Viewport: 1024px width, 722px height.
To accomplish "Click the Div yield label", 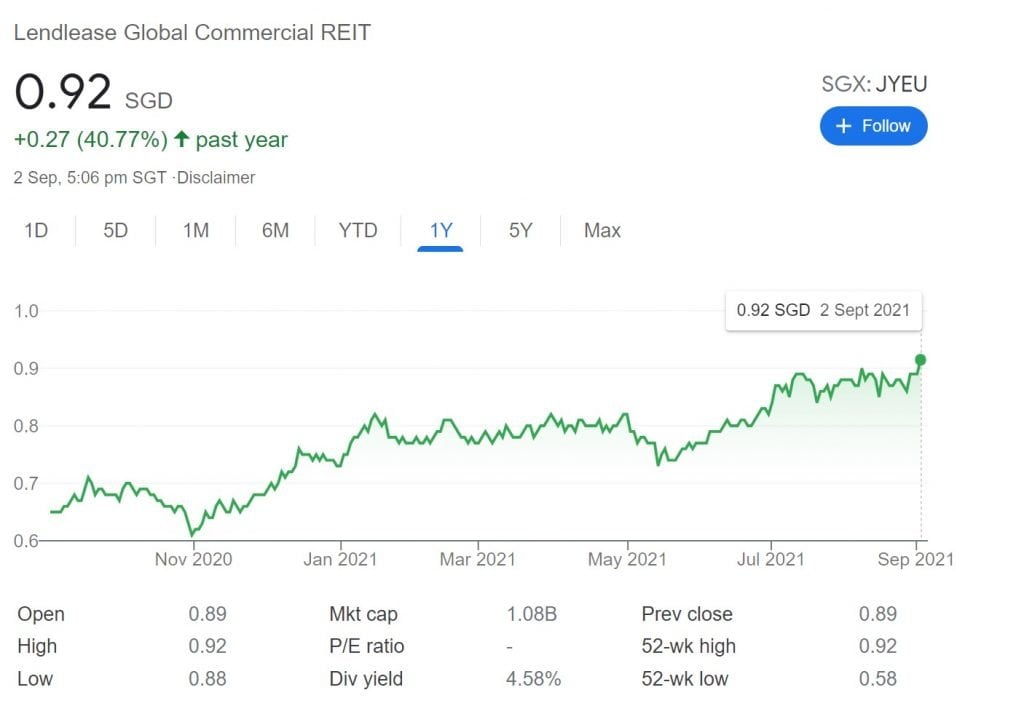I will point(366,678).
